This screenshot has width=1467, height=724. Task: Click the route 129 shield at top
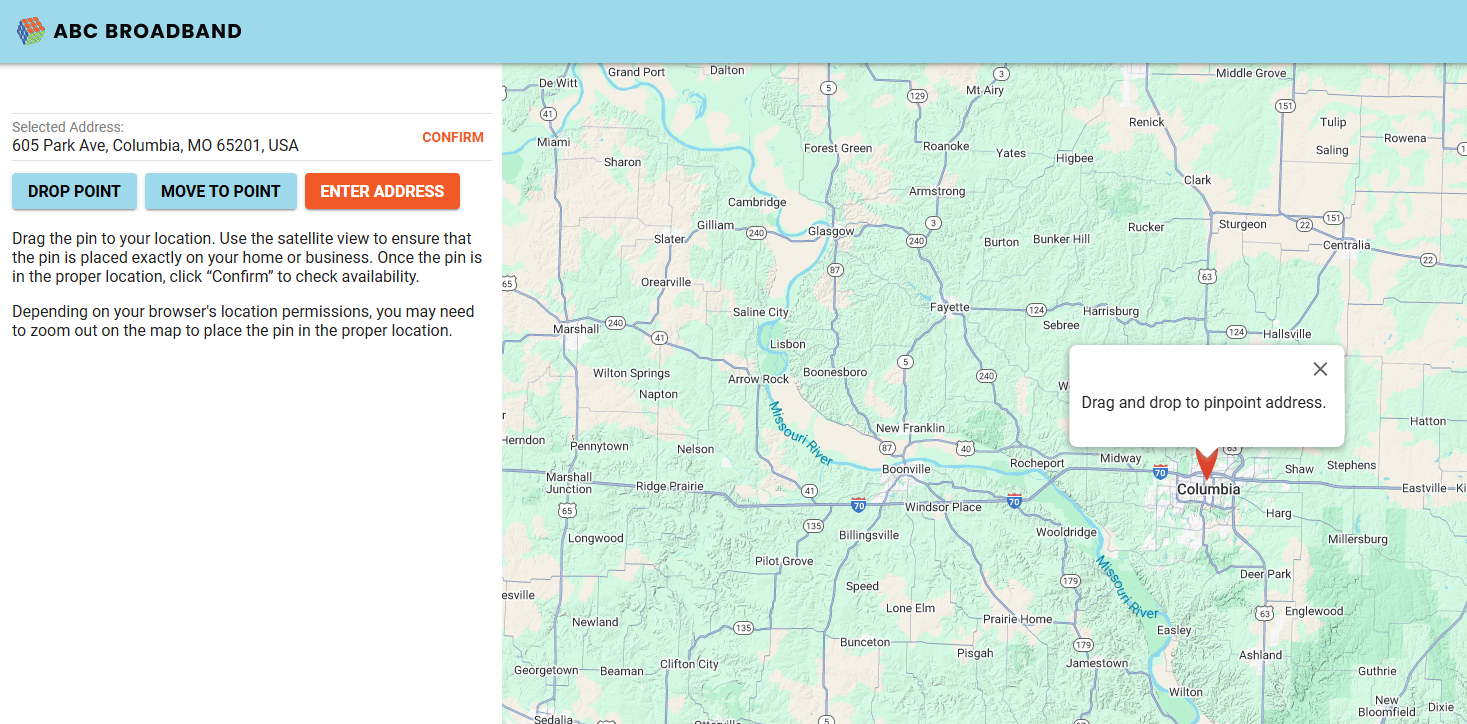[917, 96]
